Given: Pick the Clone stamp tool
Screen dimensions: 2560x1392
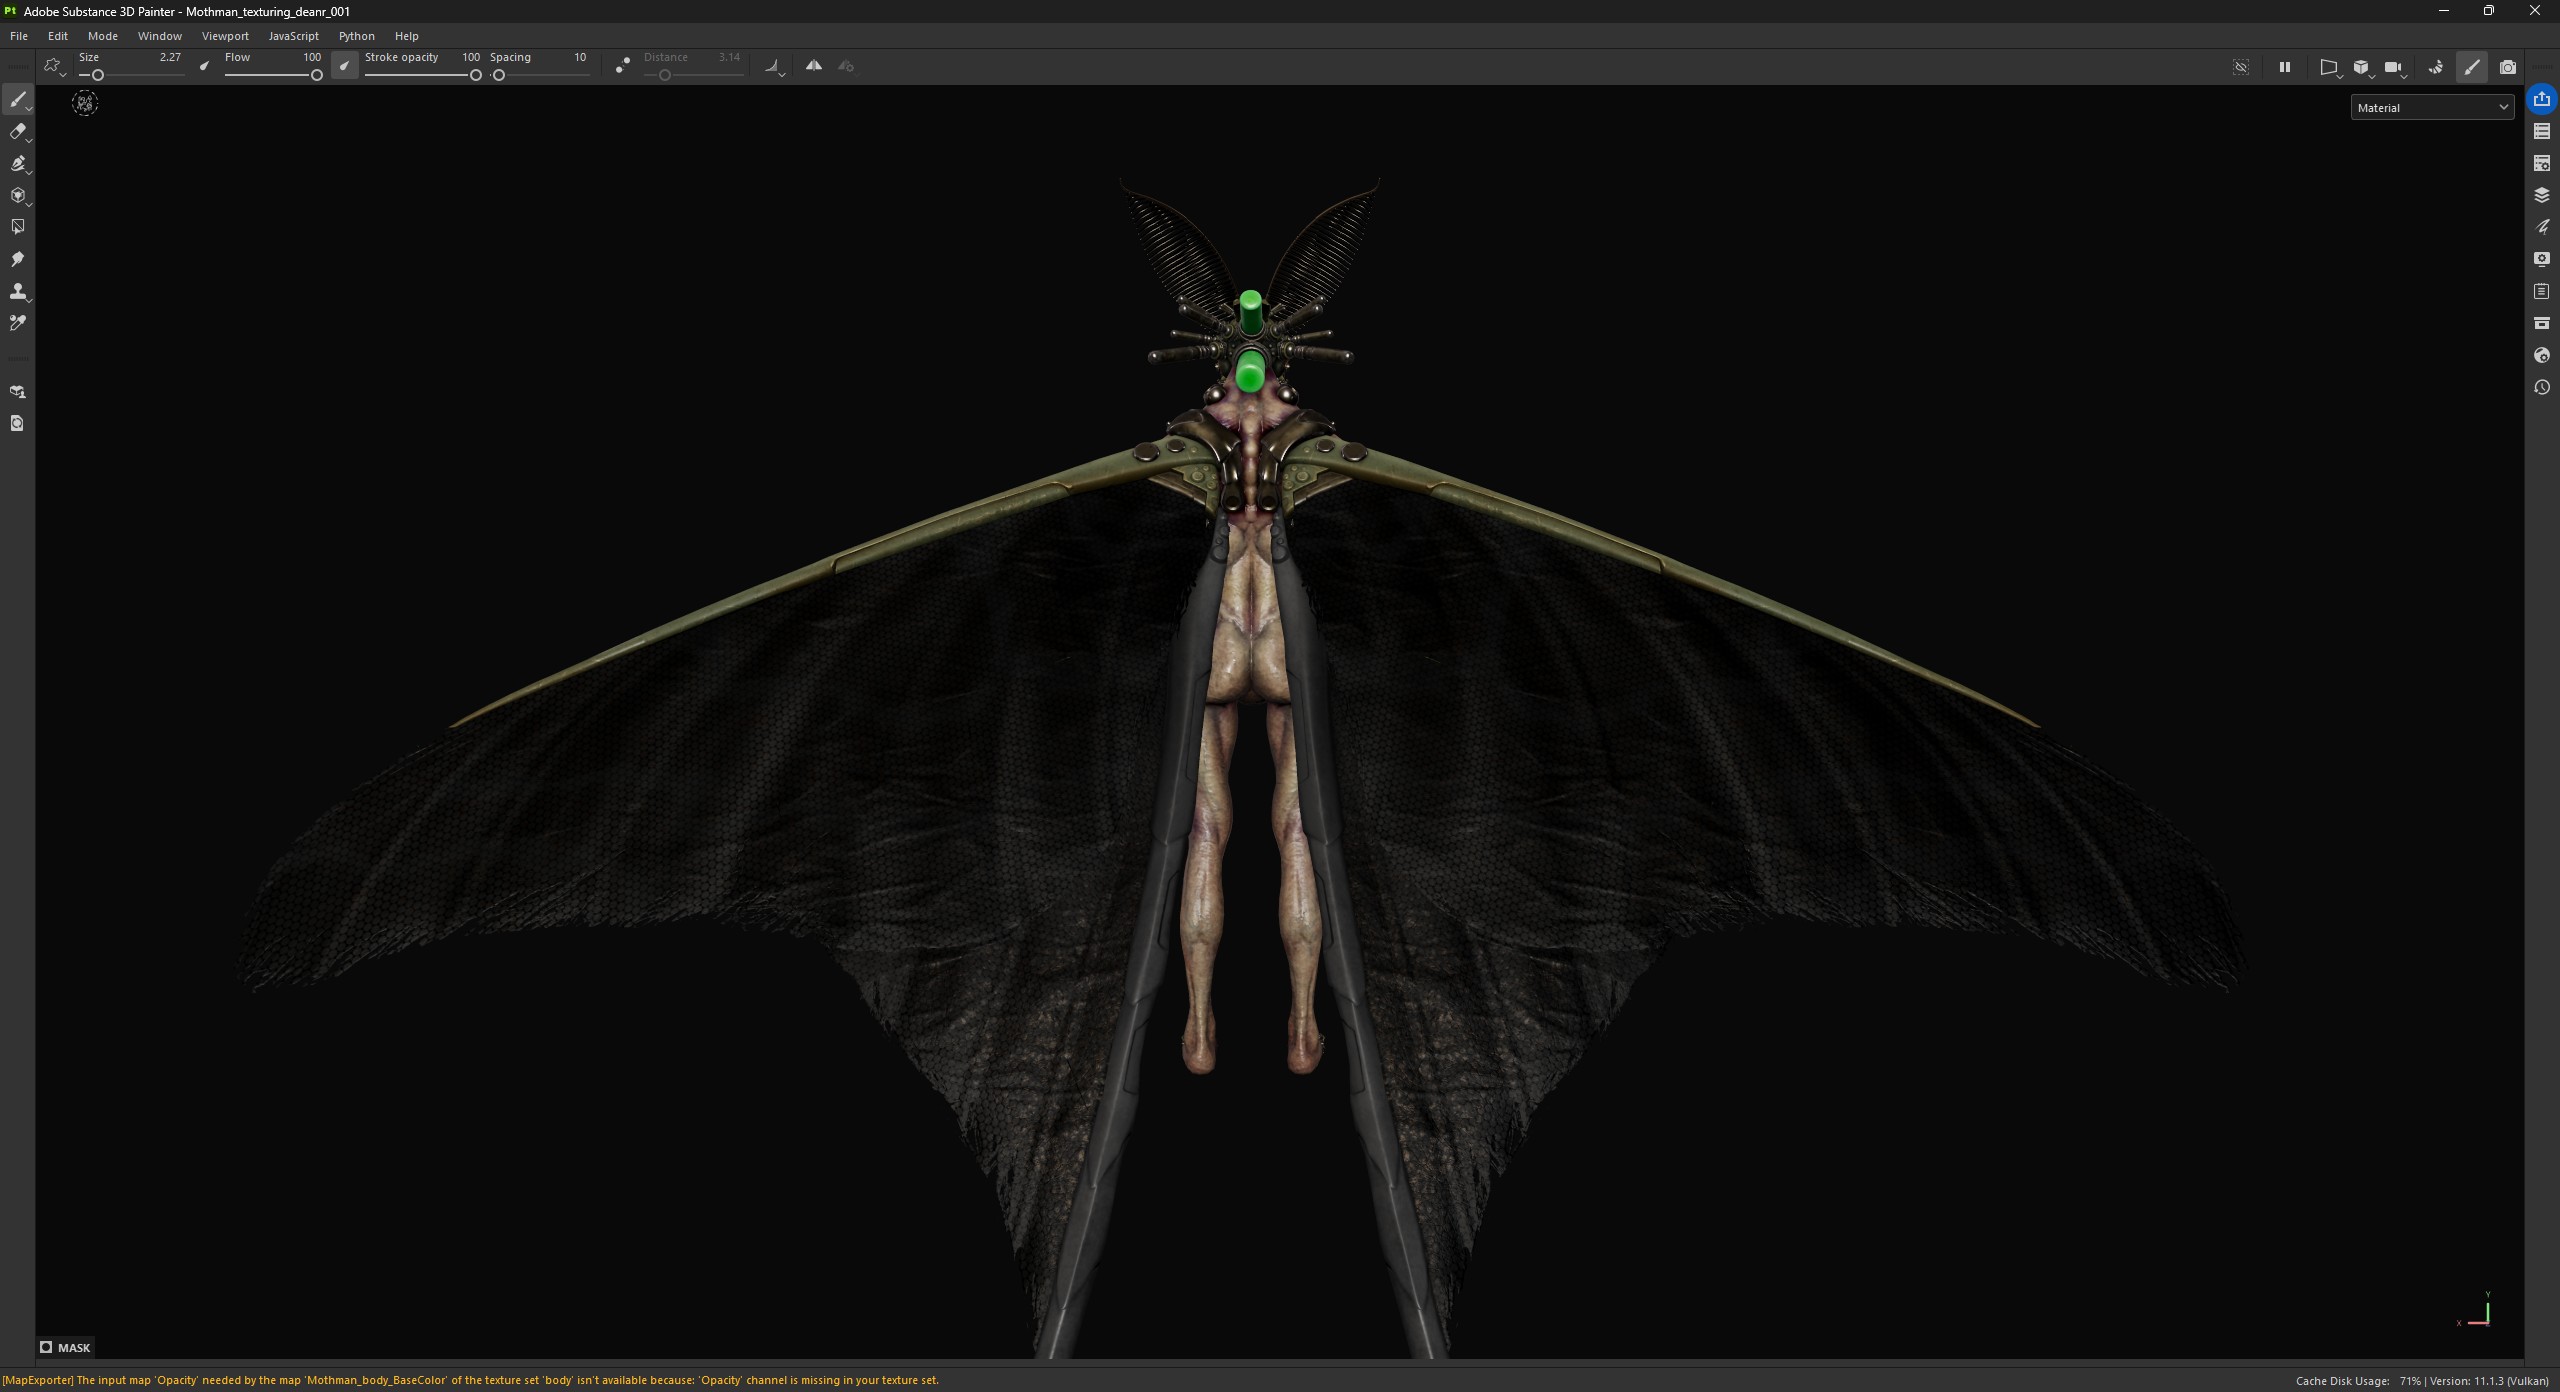Looking at the screenshot, I should (x=17, y=291).
